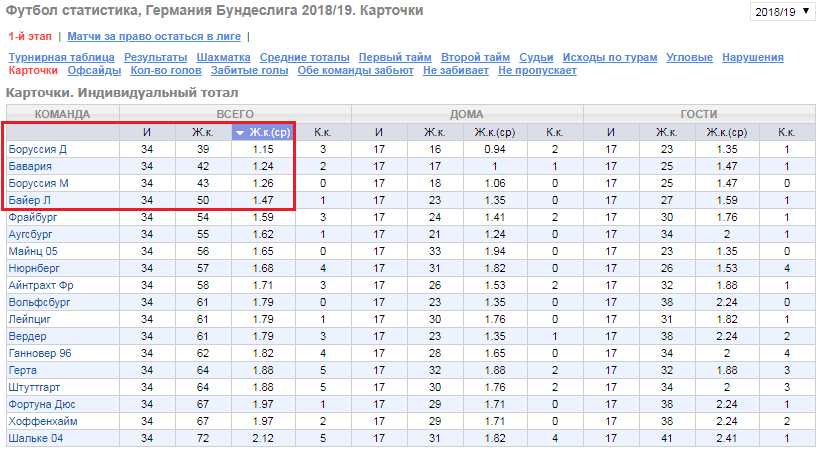This screenshot has height=450, width=820.
Task: Sort by Ж.к.(ср) column under ДОМА
Action: pyautogui.click(x=495, y=132)
